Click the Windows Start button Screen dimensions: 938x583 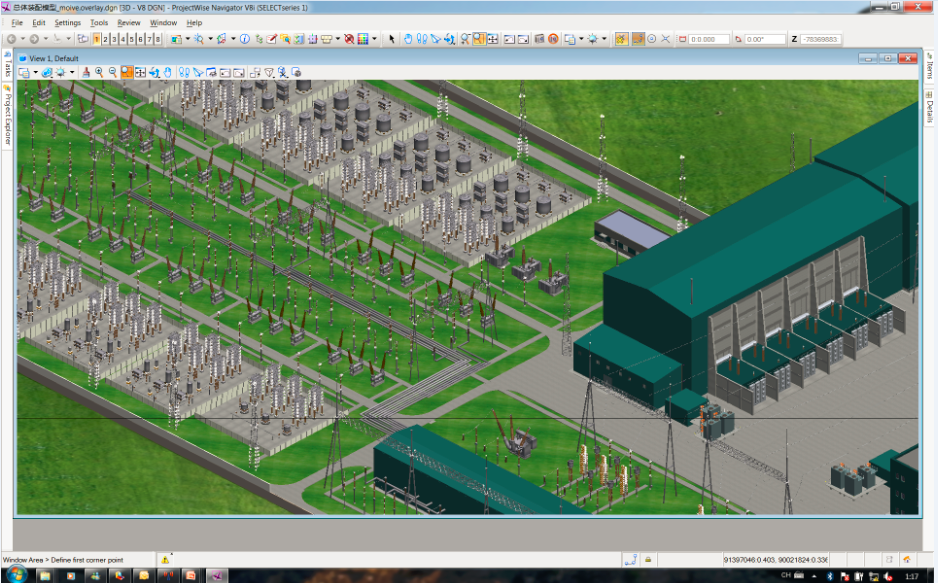[x=16, y=575]
